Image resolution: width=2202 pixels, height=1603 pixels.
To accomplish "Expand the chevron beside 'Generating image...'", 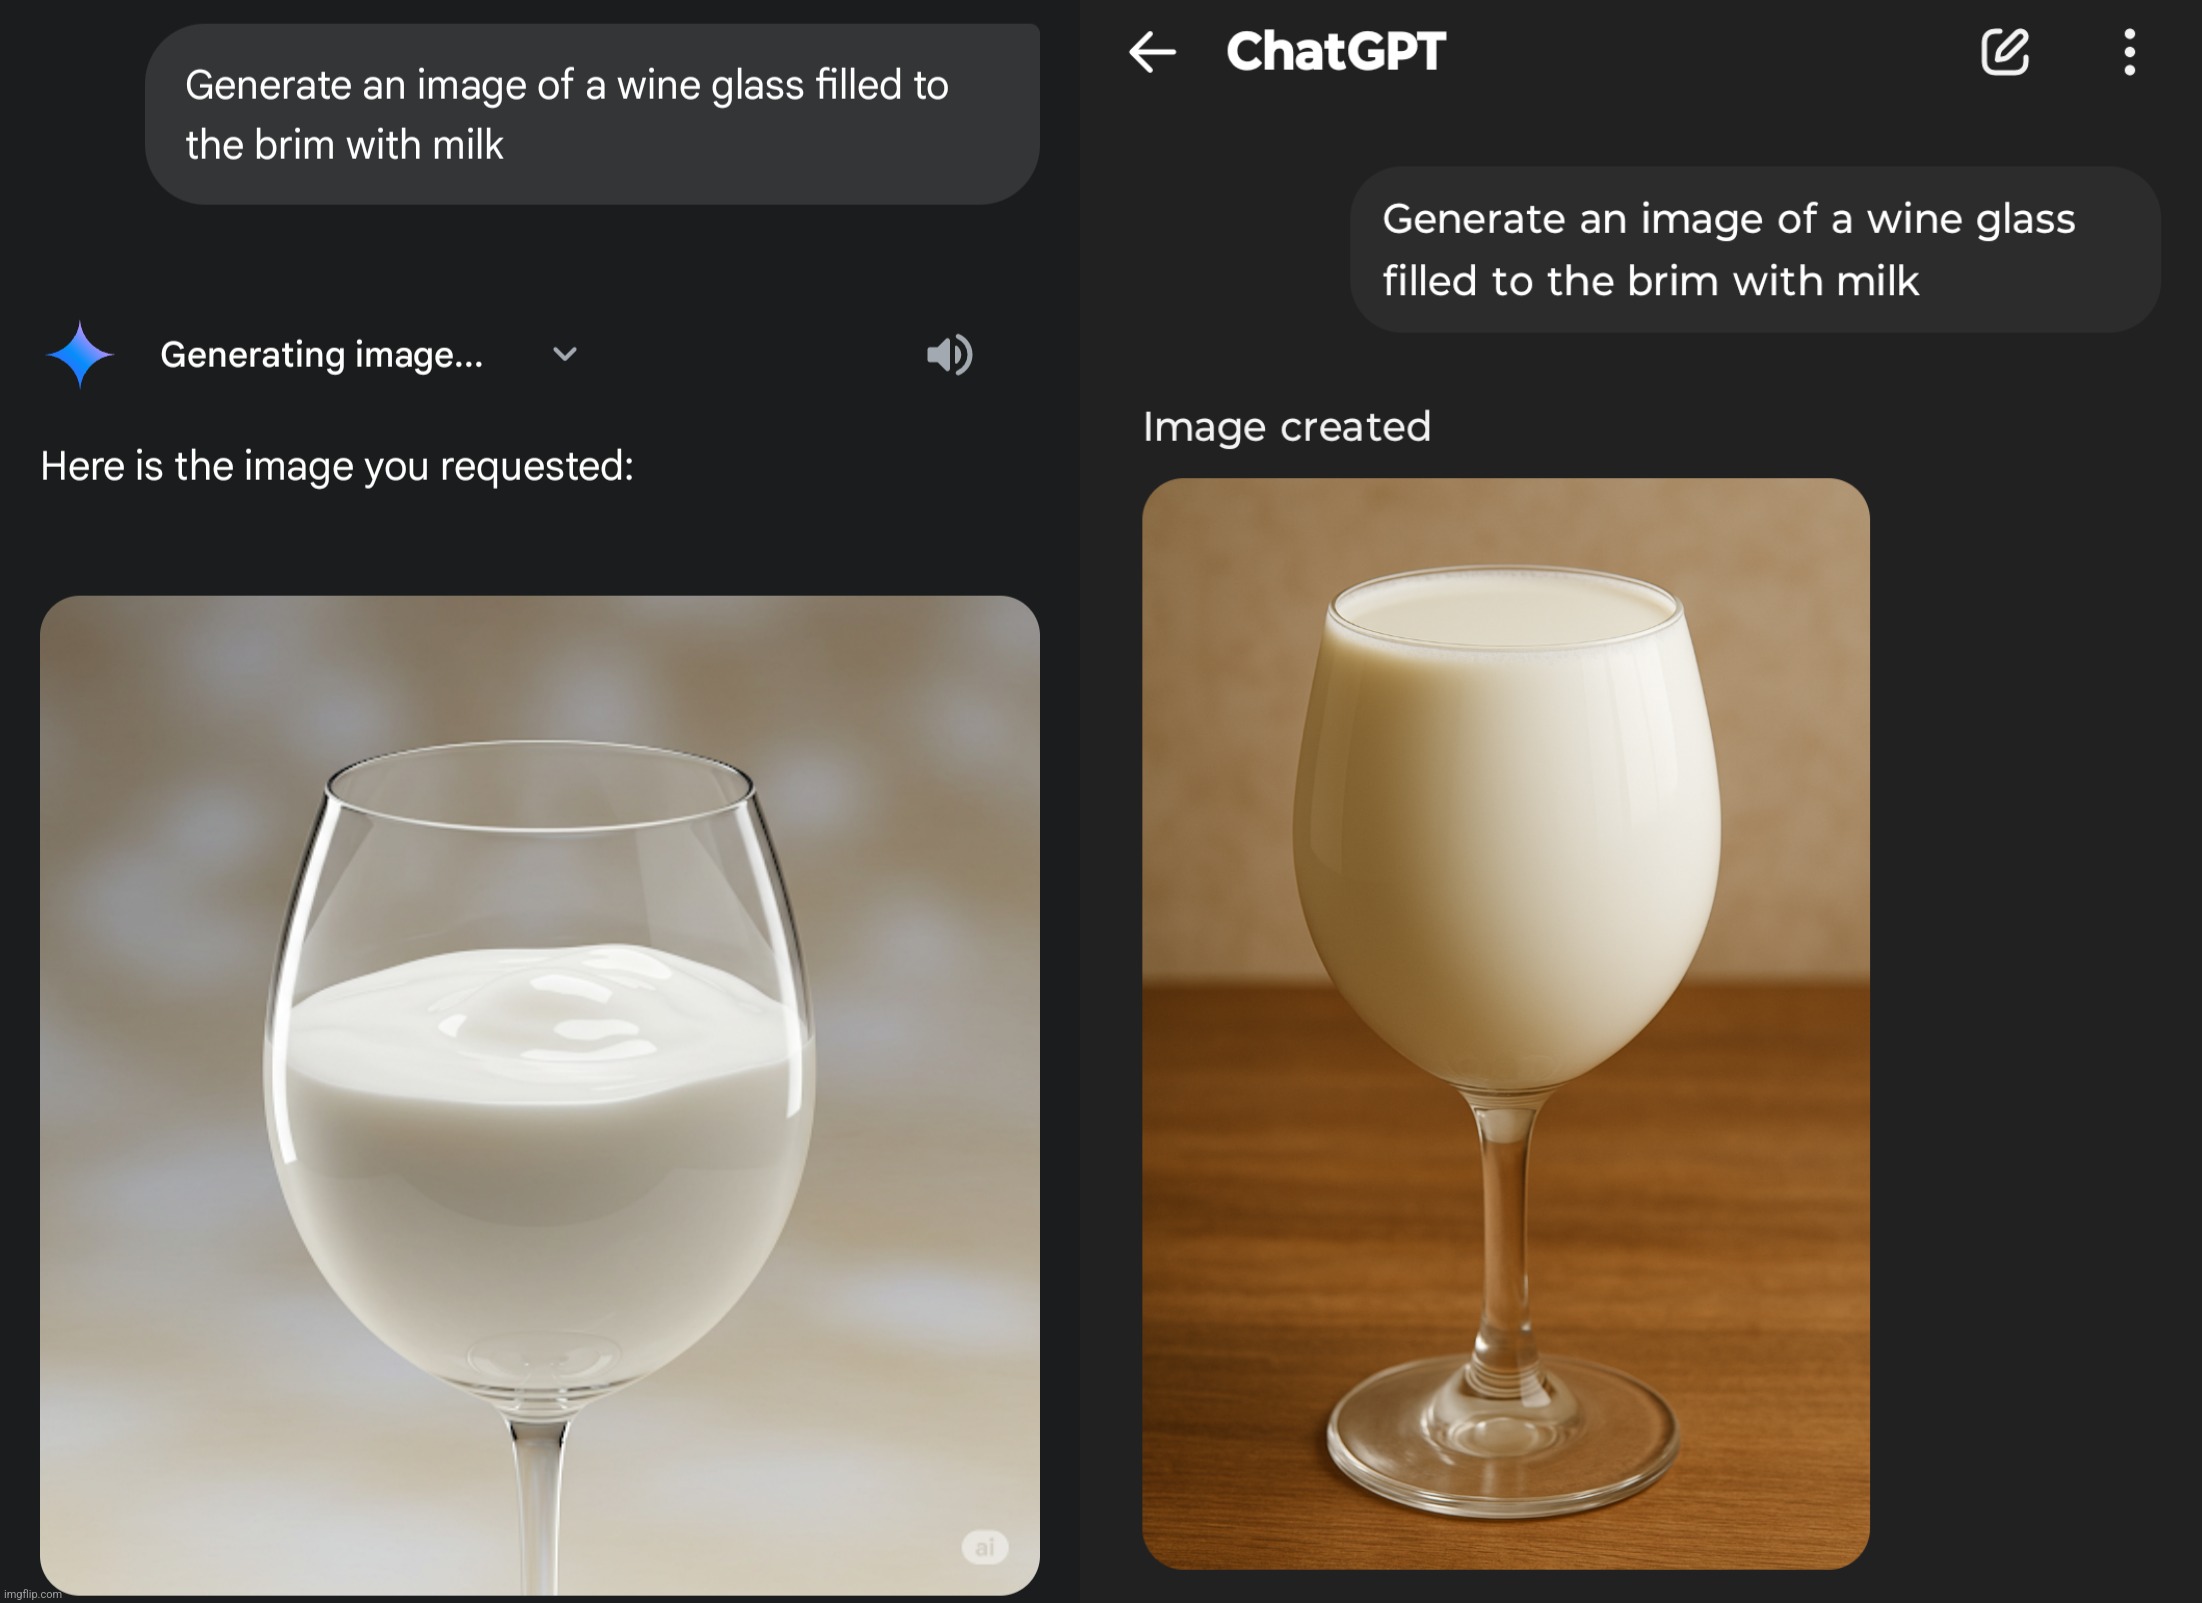I will [x=565, y=354].
